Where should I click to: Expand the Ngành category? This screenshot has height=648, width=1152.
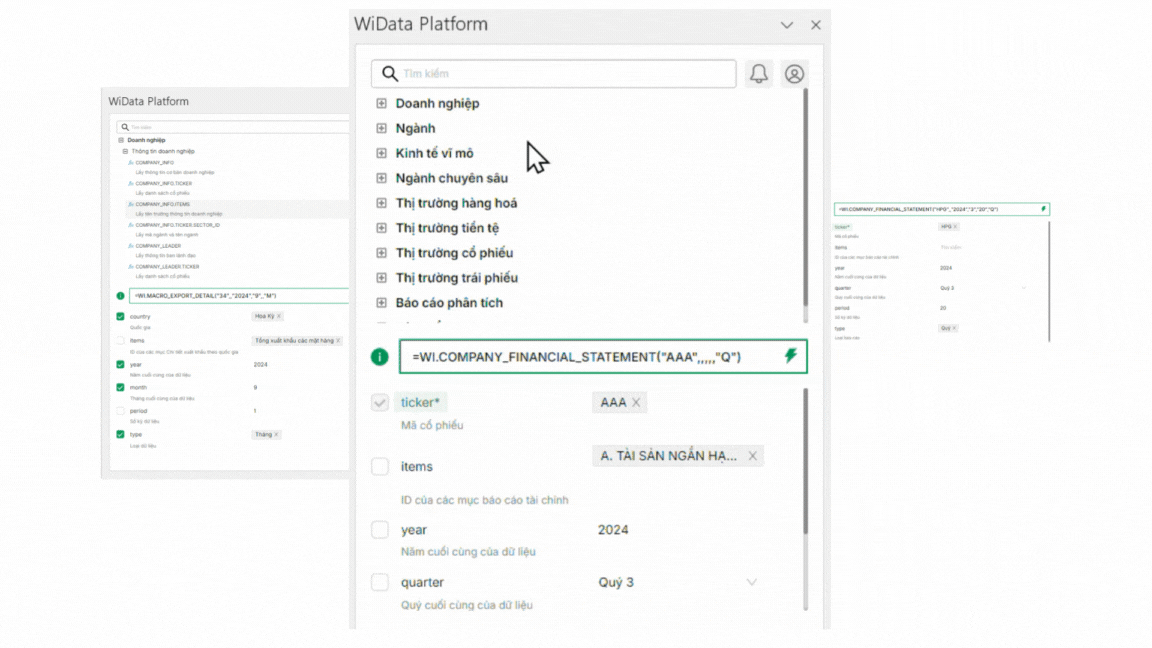point(381,129)
